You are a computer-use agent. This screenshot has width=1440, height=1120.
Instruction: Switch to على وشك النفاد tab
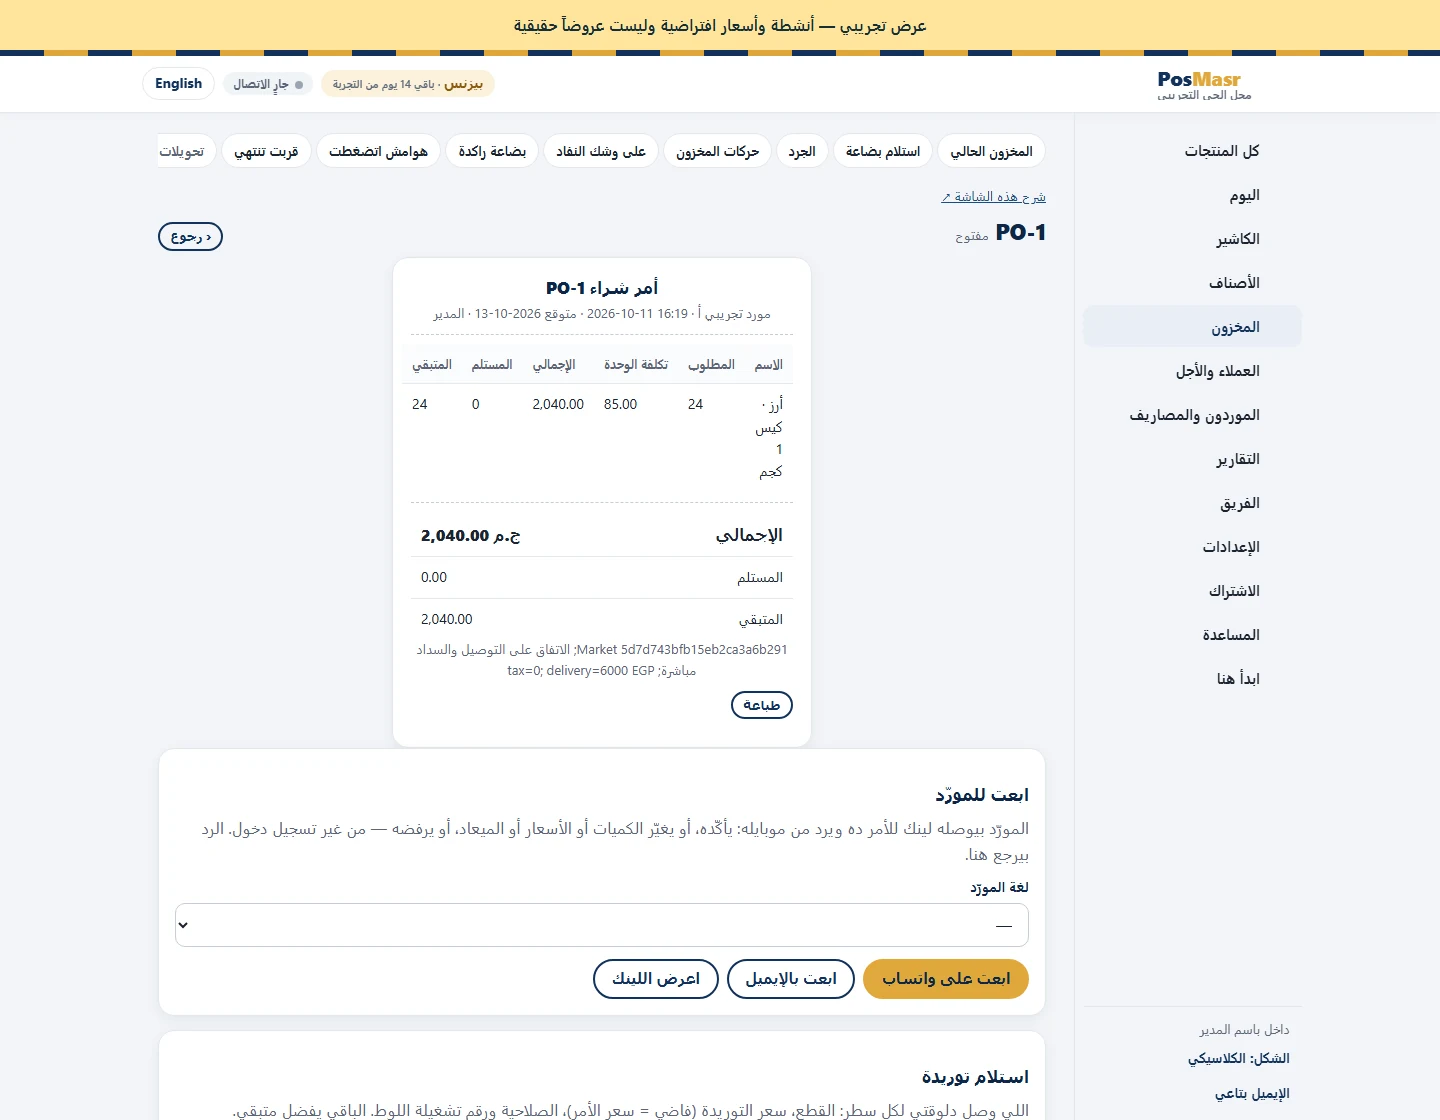coord(601,151)
